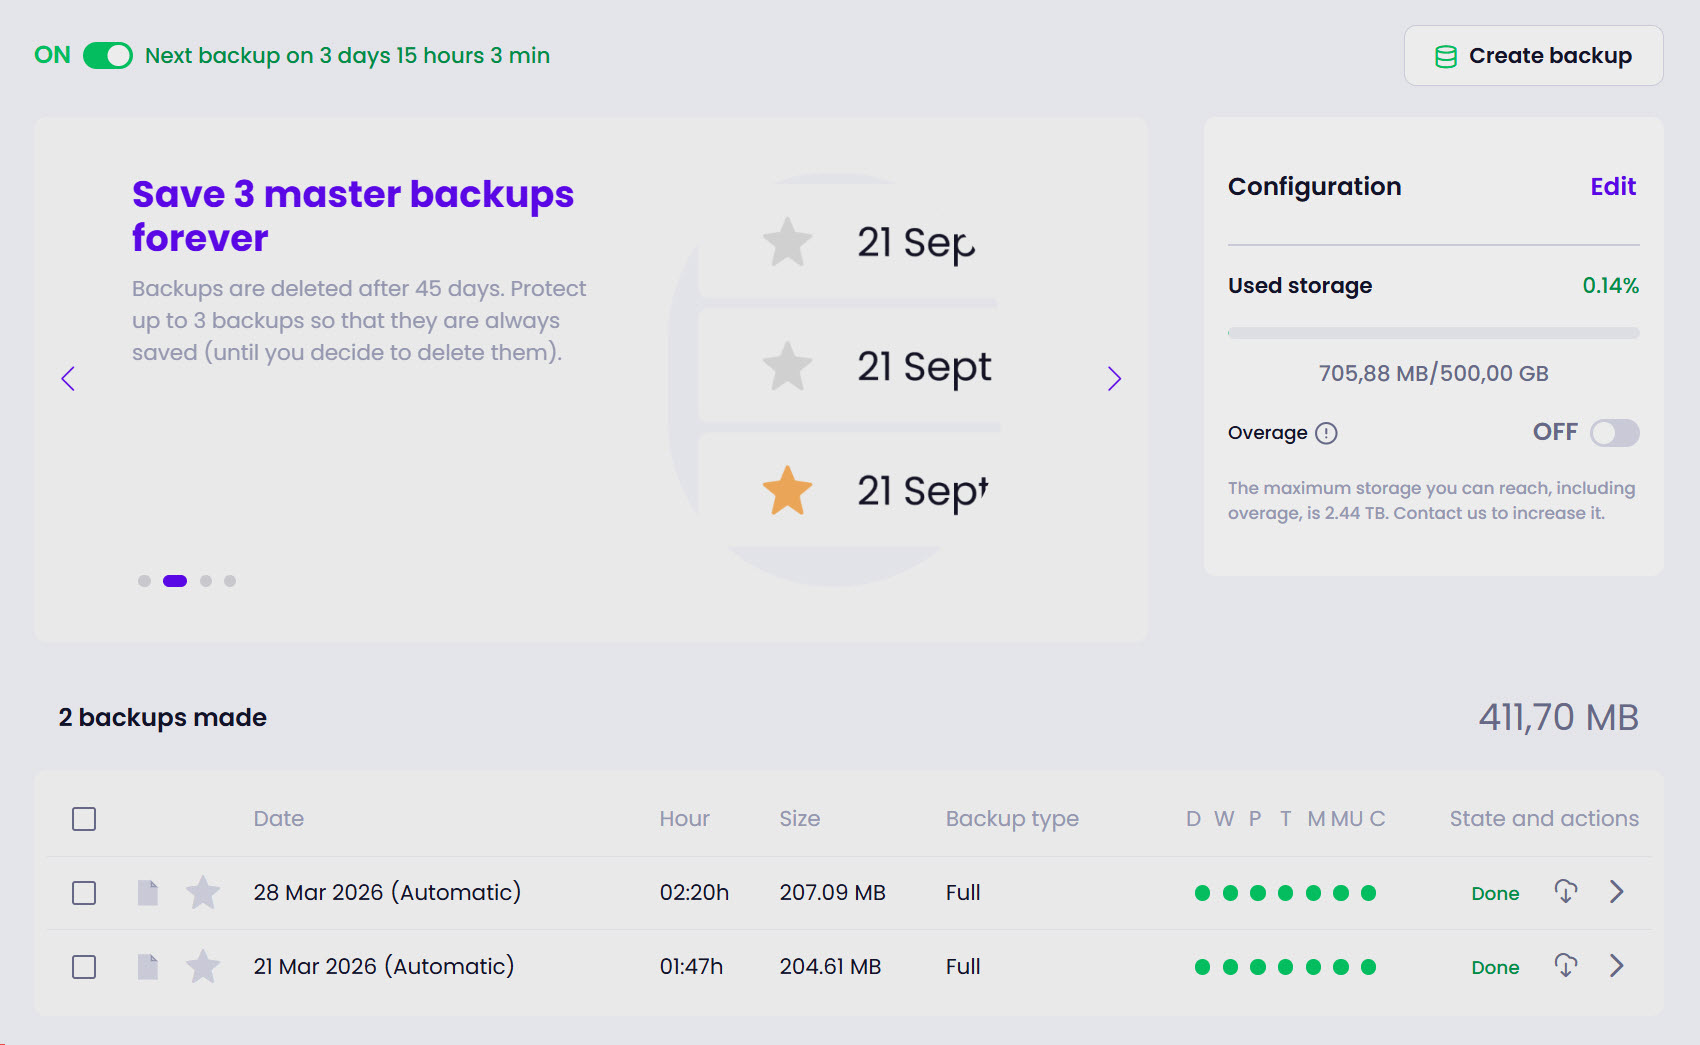Select the first carousel indicator dot
Image resolution: width=1700 pixels, height=1045 pixels.
[x=144, y=580]
